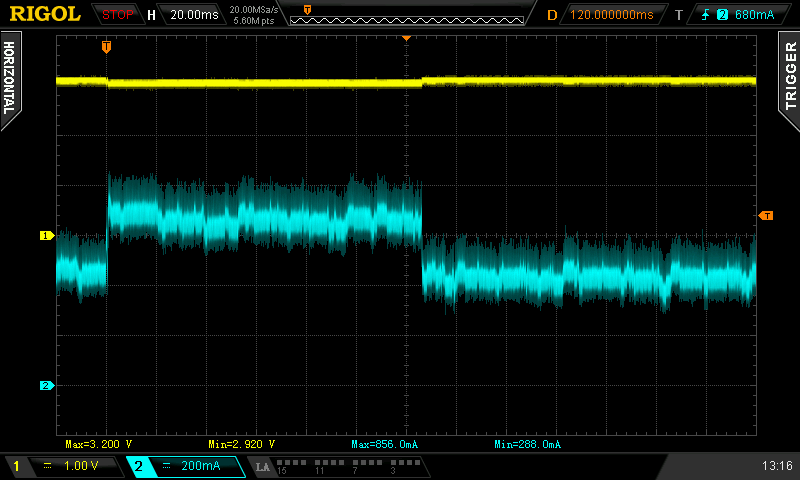Viewport: 800px width, 480px height.
Task: Click the 680mA trigger level value
Action: tap(754, 15)
